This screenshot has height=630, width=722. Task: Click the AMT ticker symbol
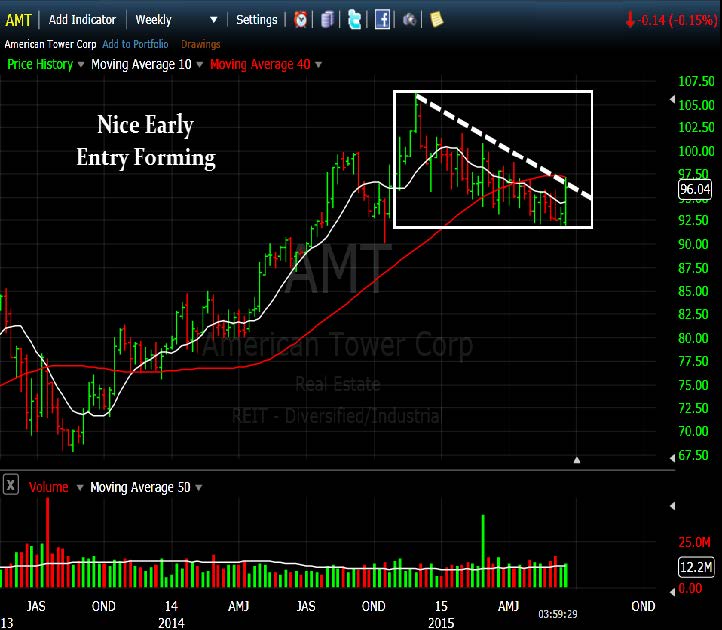(x=18, y=20)
